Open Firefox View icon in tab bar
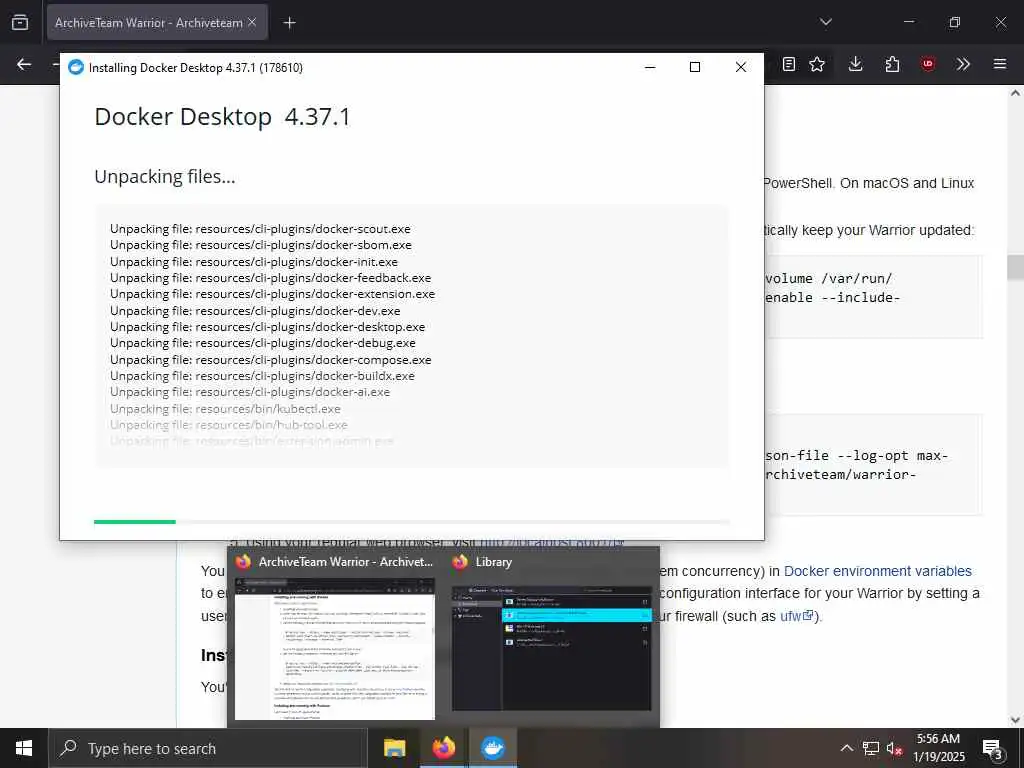 click(x=20, y=22)
